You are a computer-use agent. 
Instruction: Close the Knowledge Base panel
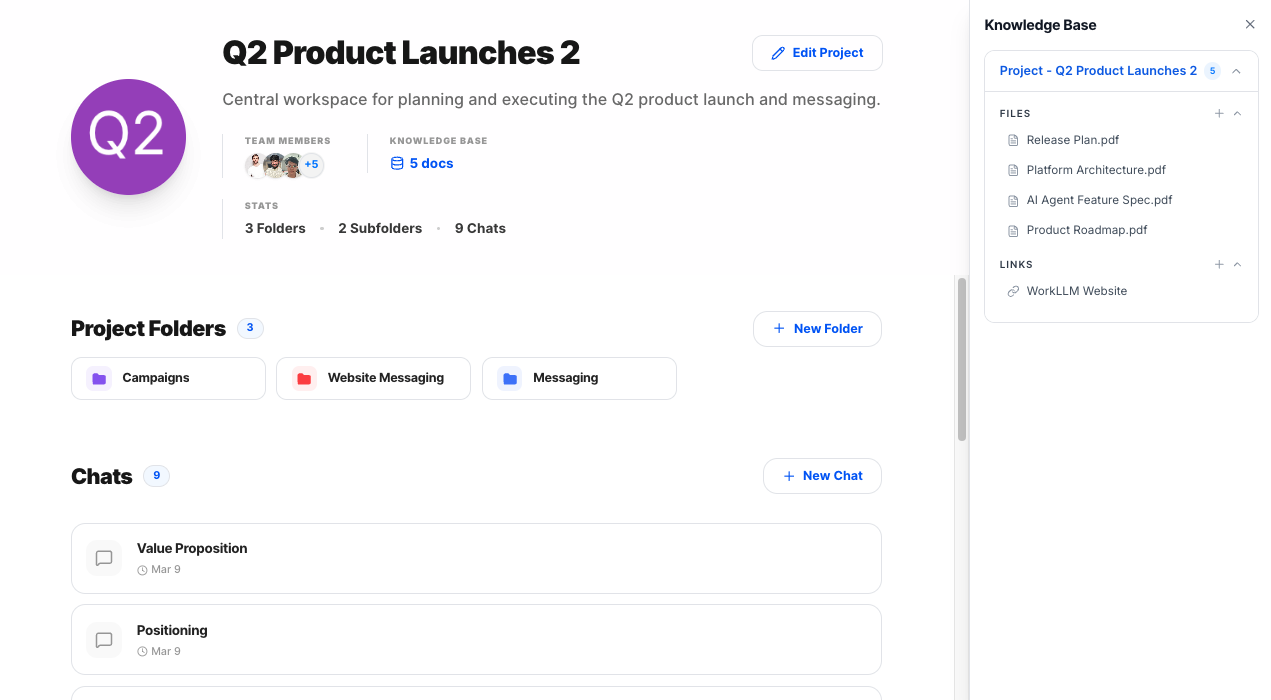point(1250,25)
